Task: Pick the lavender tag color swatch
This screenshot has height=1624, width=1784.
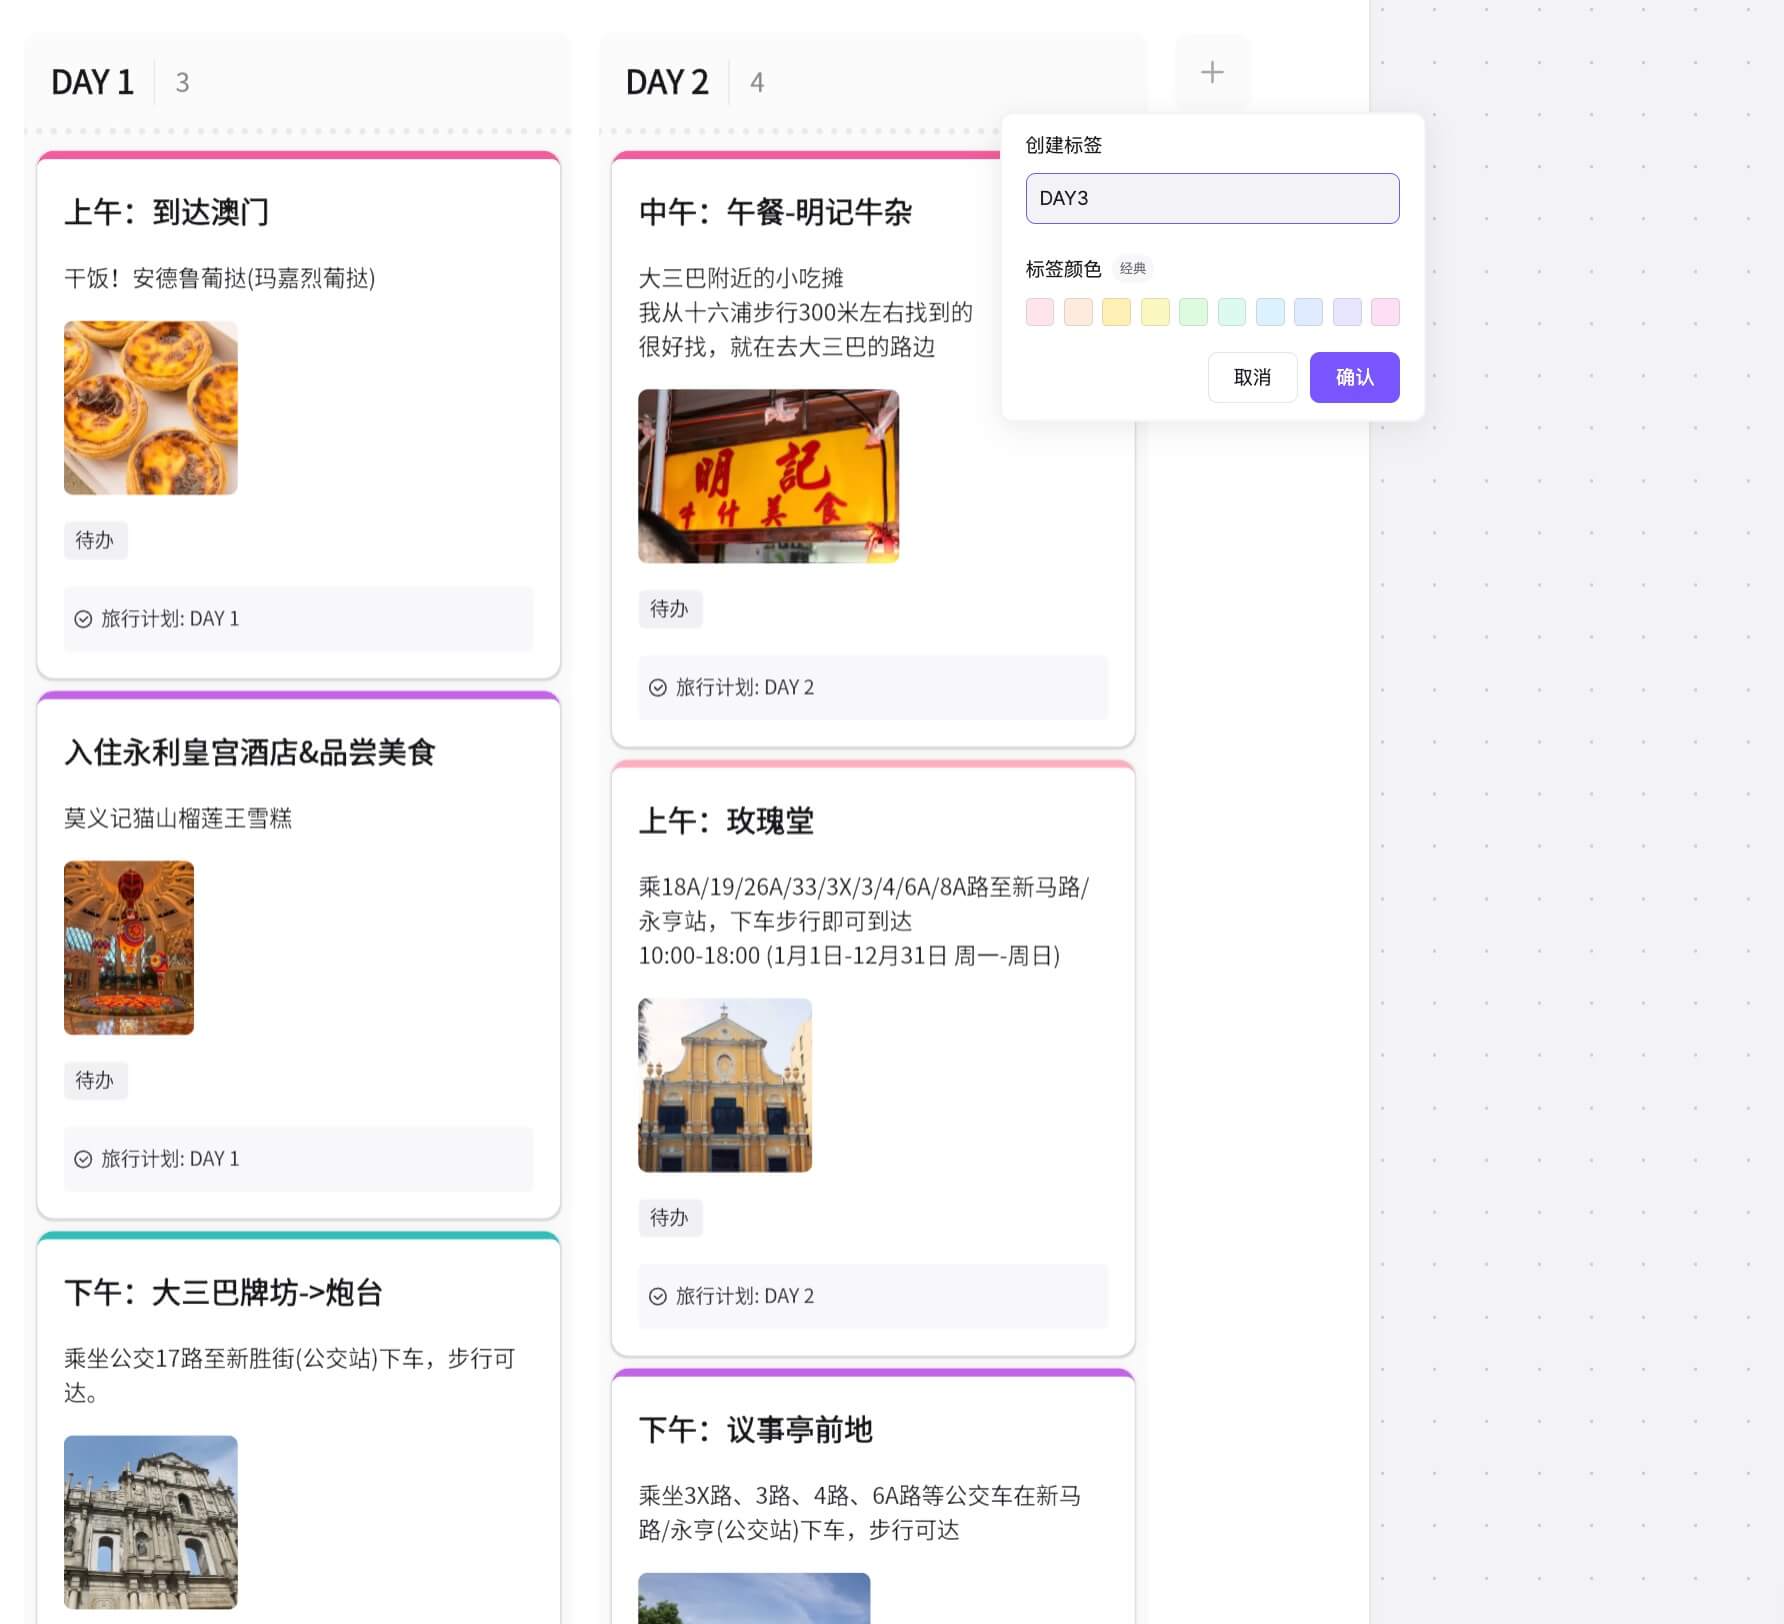Action: pyautogui.click(x=1347, y=312)
